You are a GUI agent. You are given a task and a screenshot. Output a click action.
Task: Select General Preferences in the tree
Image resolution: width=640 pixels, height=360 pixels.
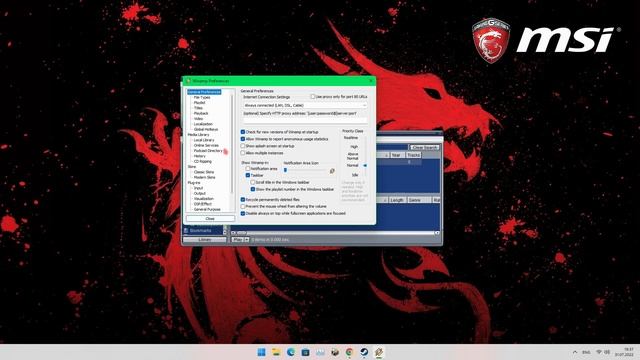click(204, 92)
